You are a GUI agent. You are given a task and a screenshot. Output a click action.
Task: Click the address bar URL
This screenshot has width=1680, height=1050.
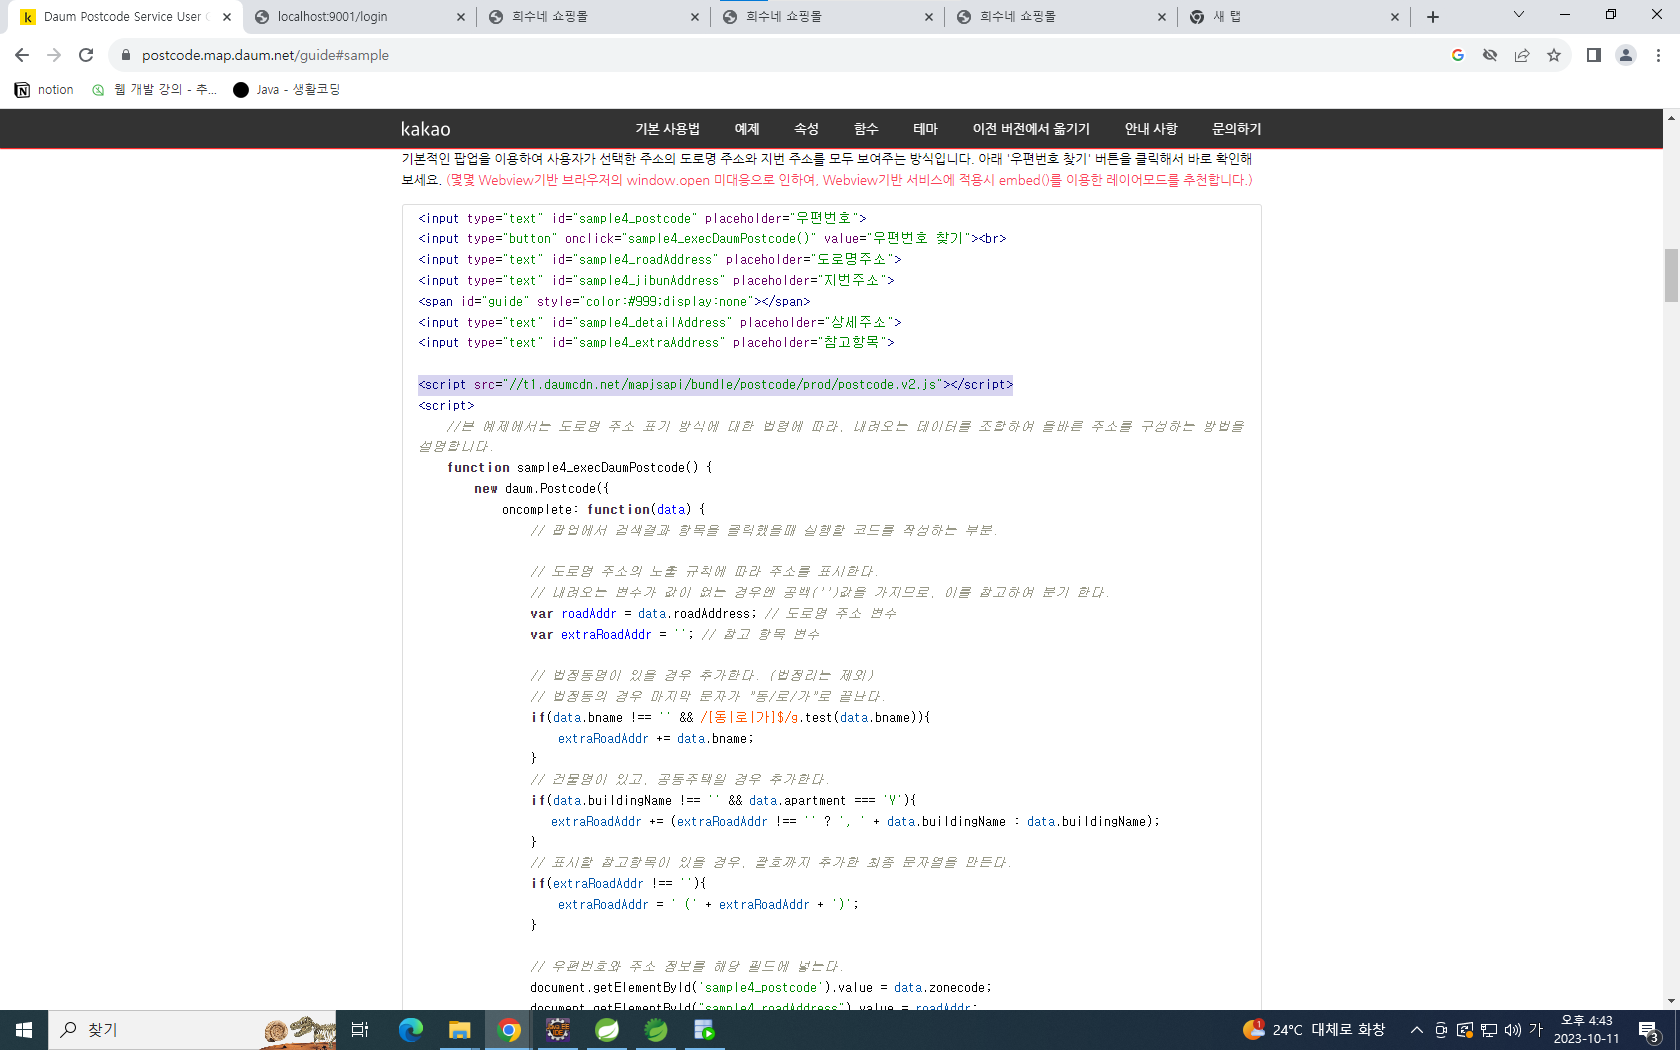point(265,55)
